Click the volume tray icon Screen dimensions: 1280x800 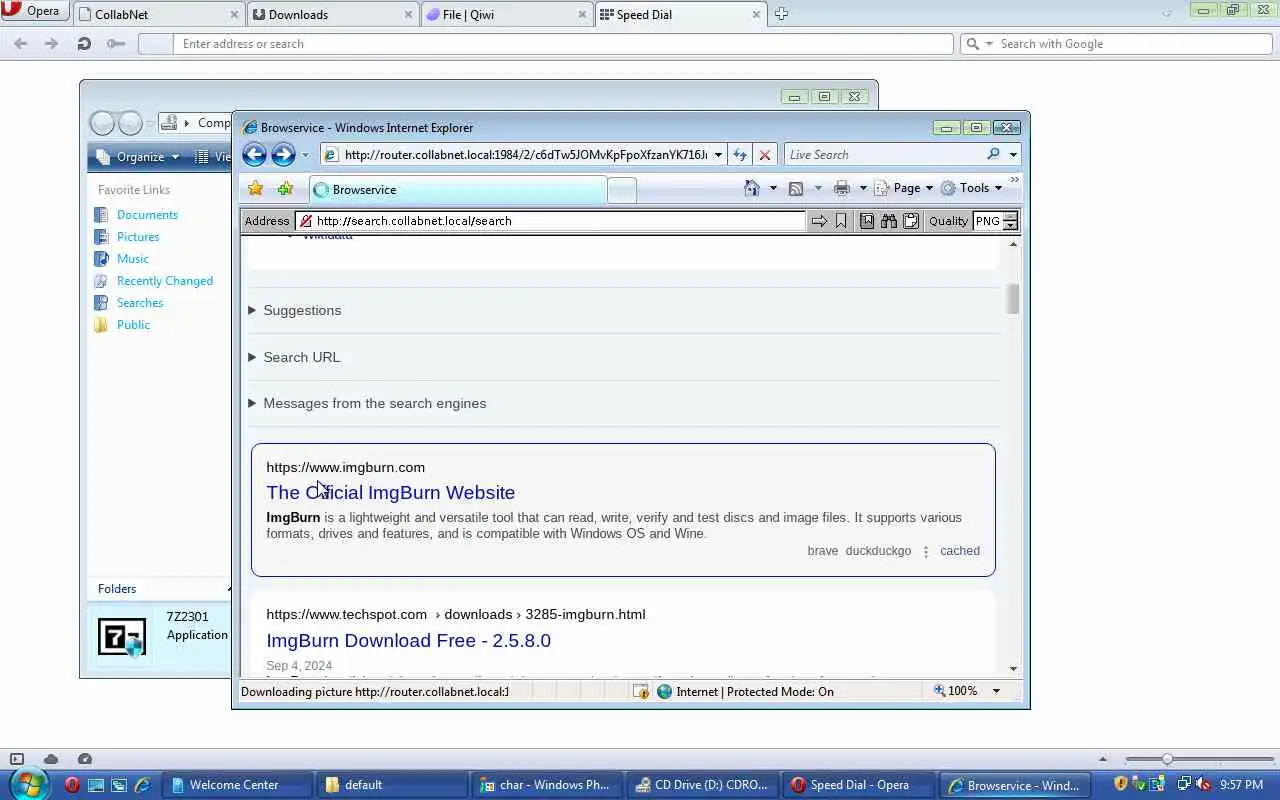tap(1203, 784)
